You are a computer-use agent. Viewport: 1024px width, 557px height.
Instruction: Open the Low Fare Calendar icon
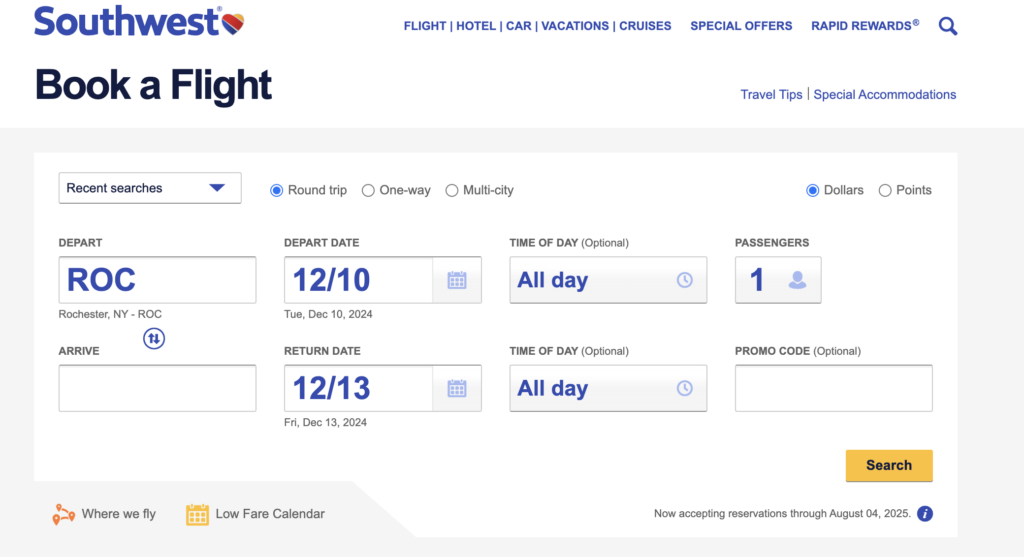coord(197,515)
